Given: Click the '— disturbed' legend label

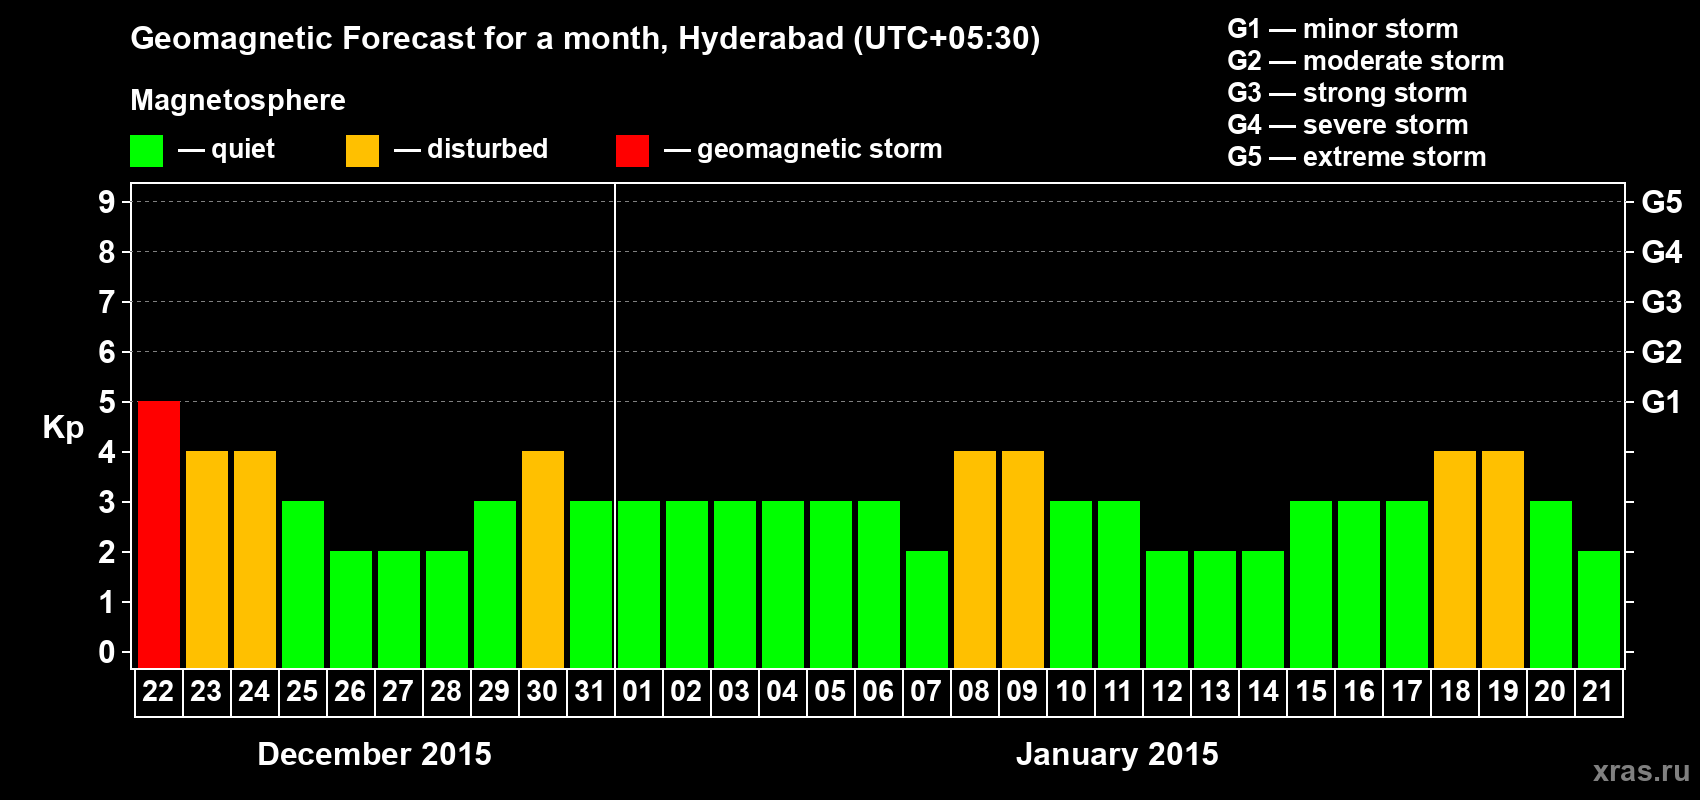Looking at the screenshot, I should pos(471,149).
